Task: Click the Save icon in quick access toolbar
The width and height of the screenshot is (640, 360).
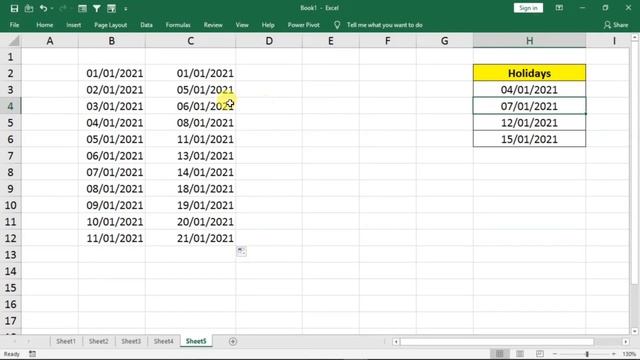Action: tap(14, 8)
